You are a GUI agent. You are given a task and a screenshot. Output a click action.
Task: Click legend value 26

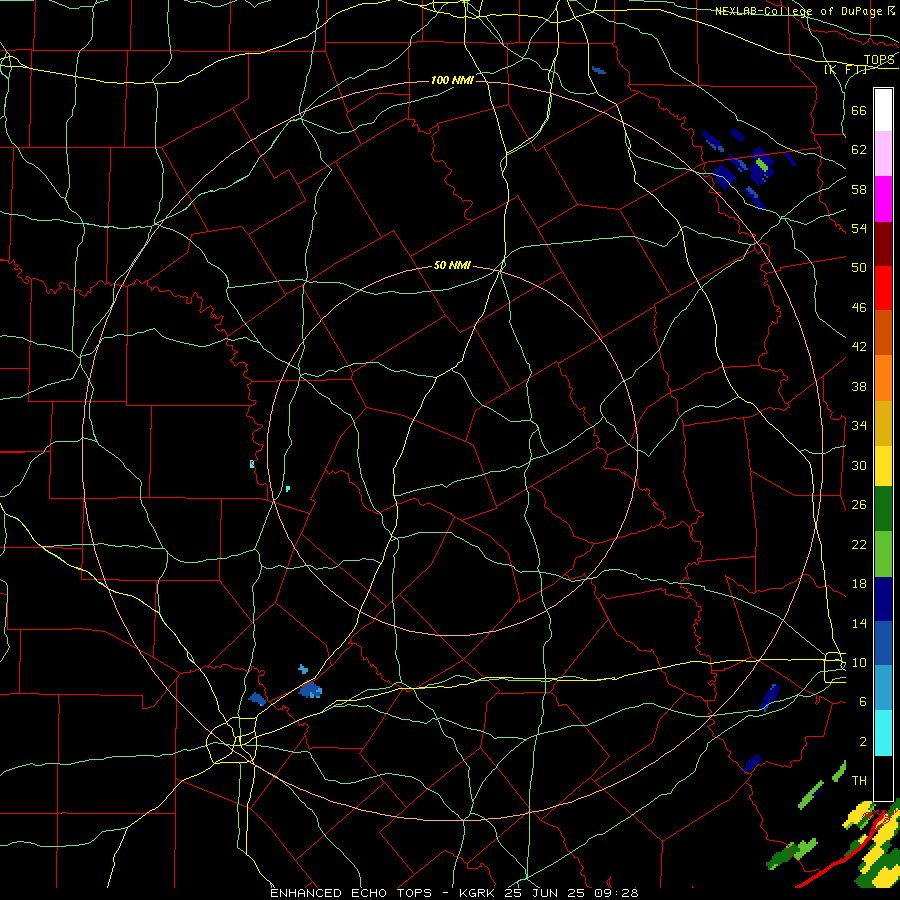click(859, 505)
